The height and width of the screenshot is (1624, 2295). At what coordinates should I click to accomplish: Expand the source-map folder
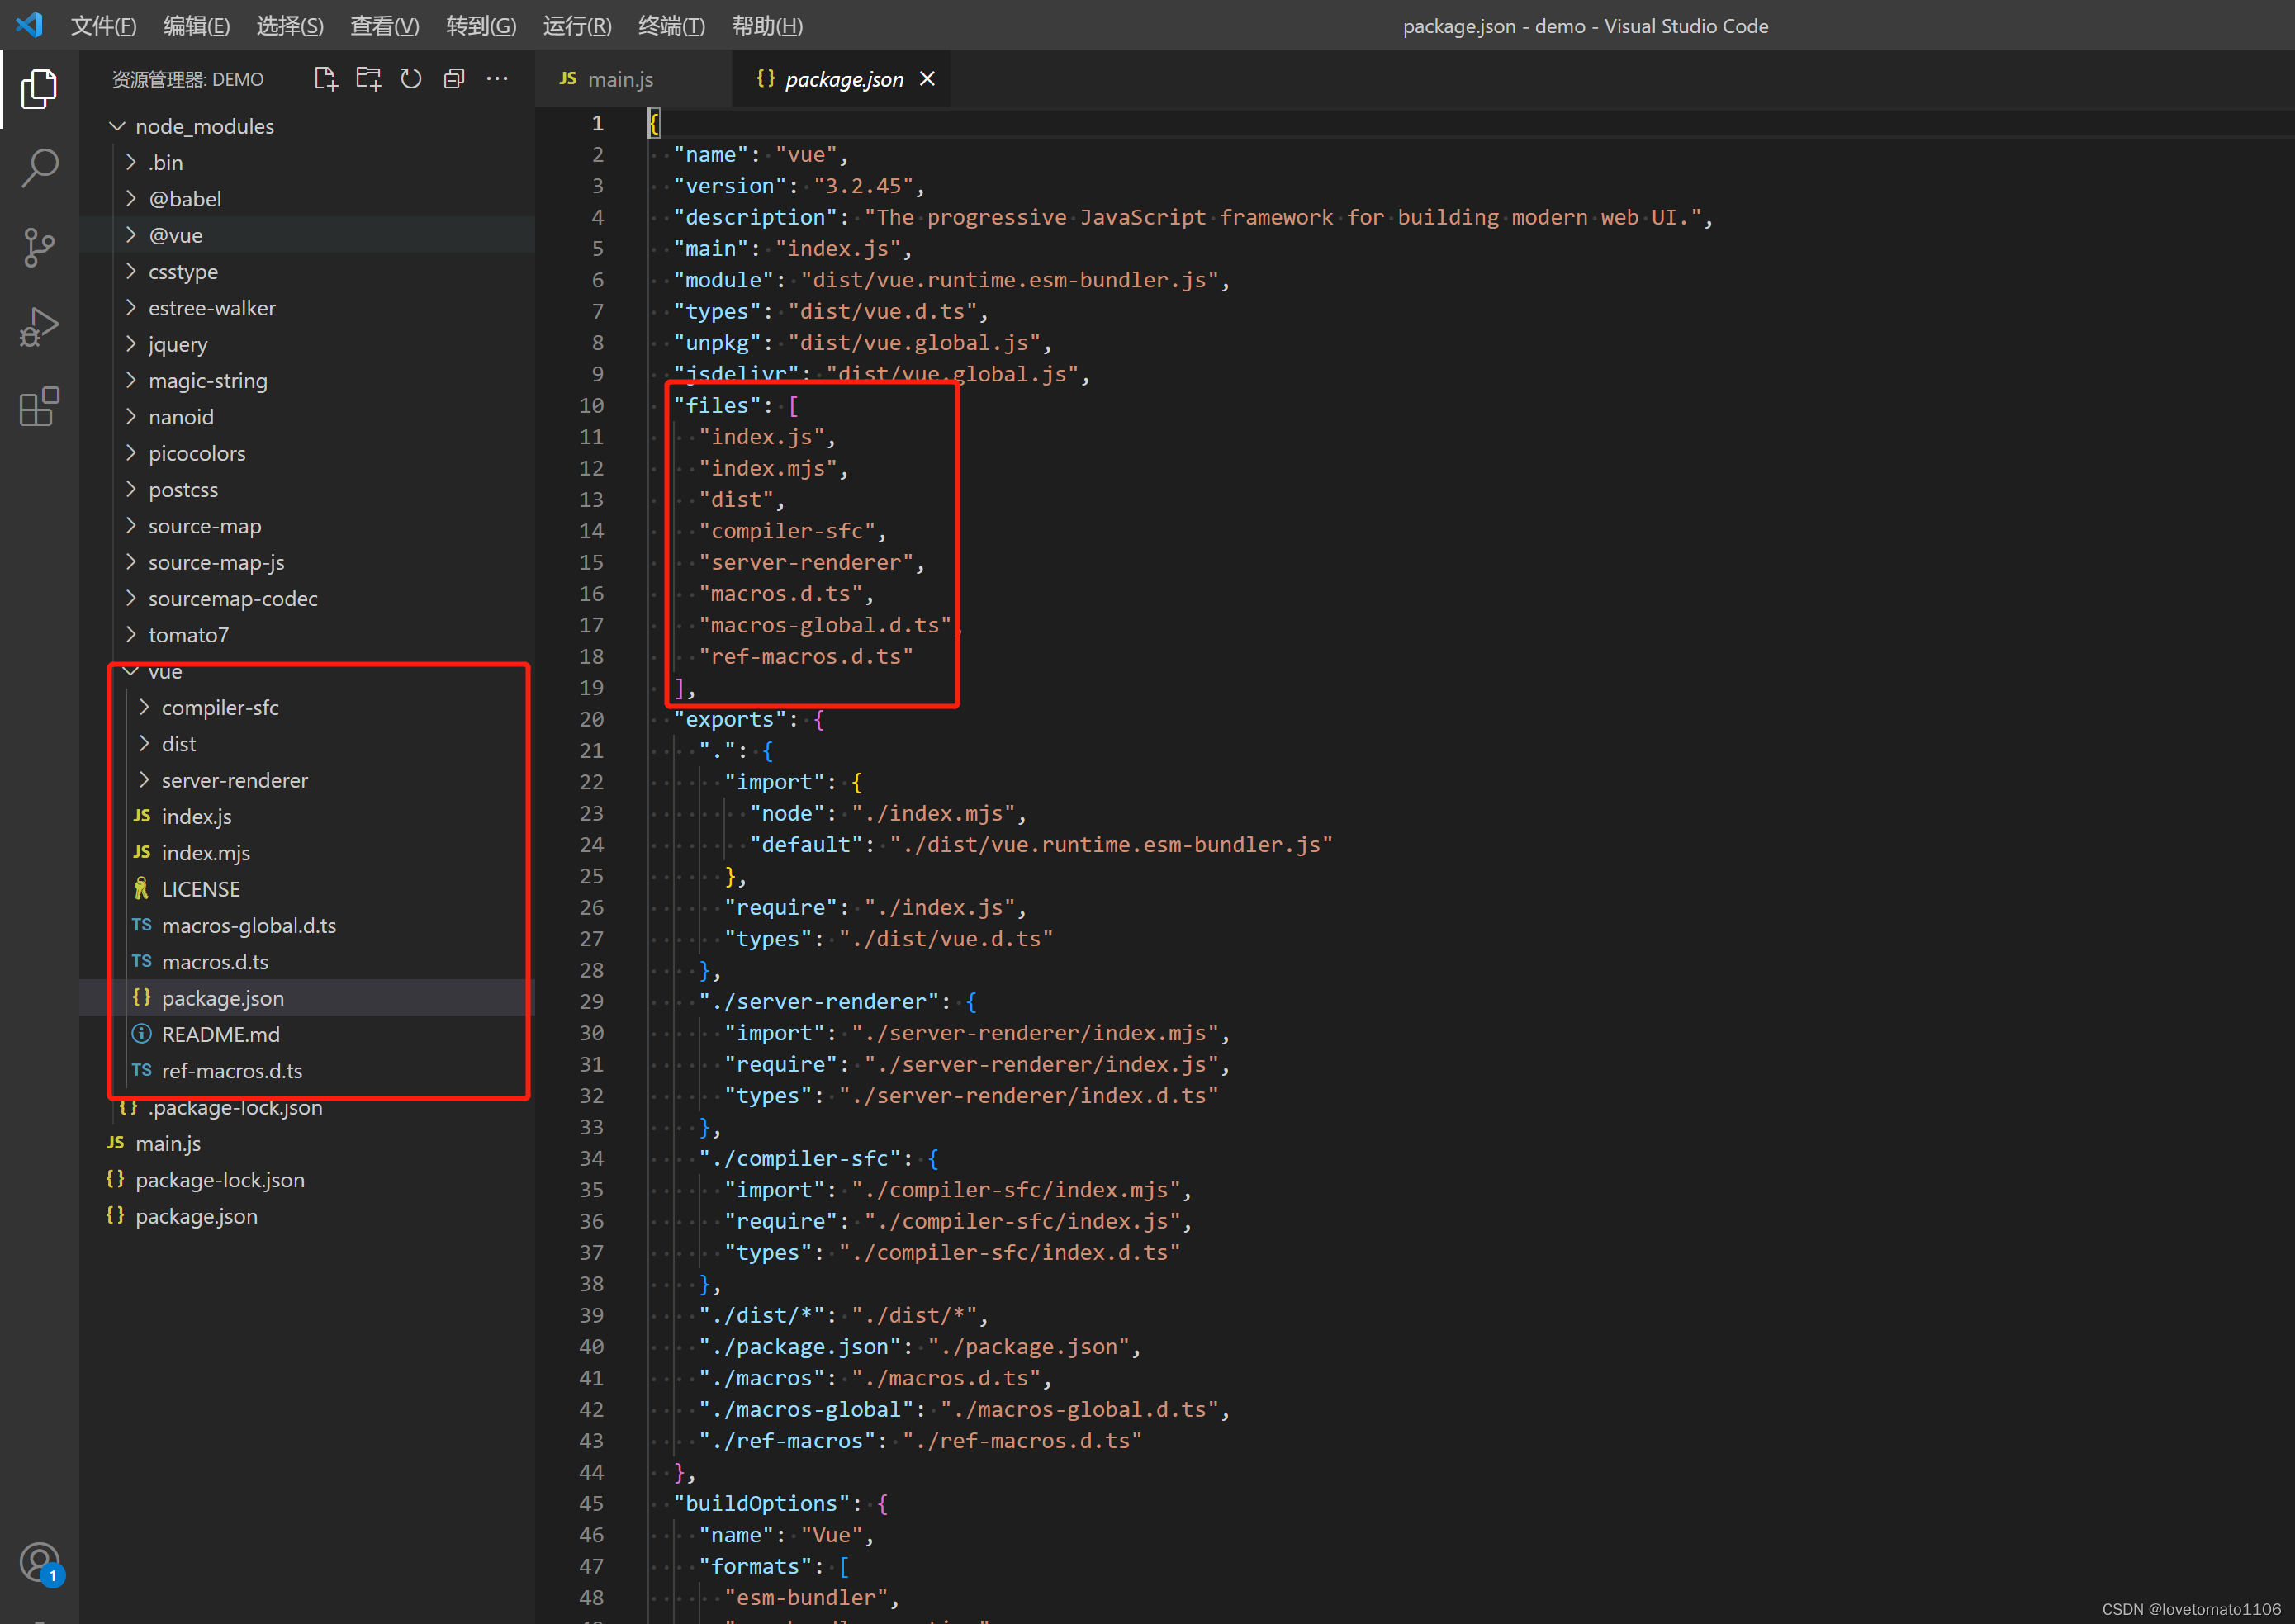(307, 526)
